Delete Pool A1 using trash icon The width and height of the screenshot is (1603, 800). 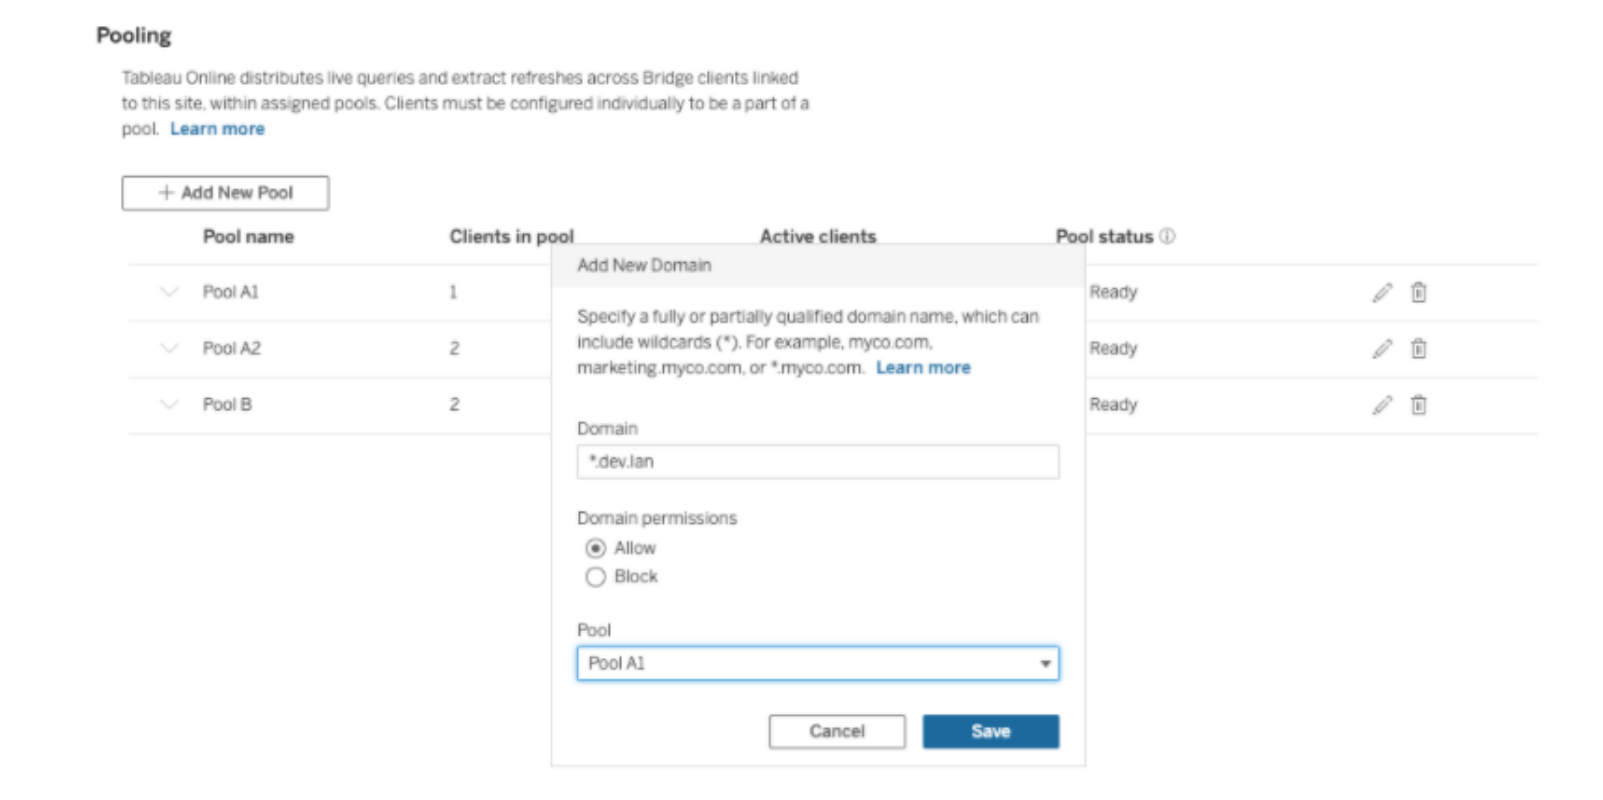(x=1418, y=292)
